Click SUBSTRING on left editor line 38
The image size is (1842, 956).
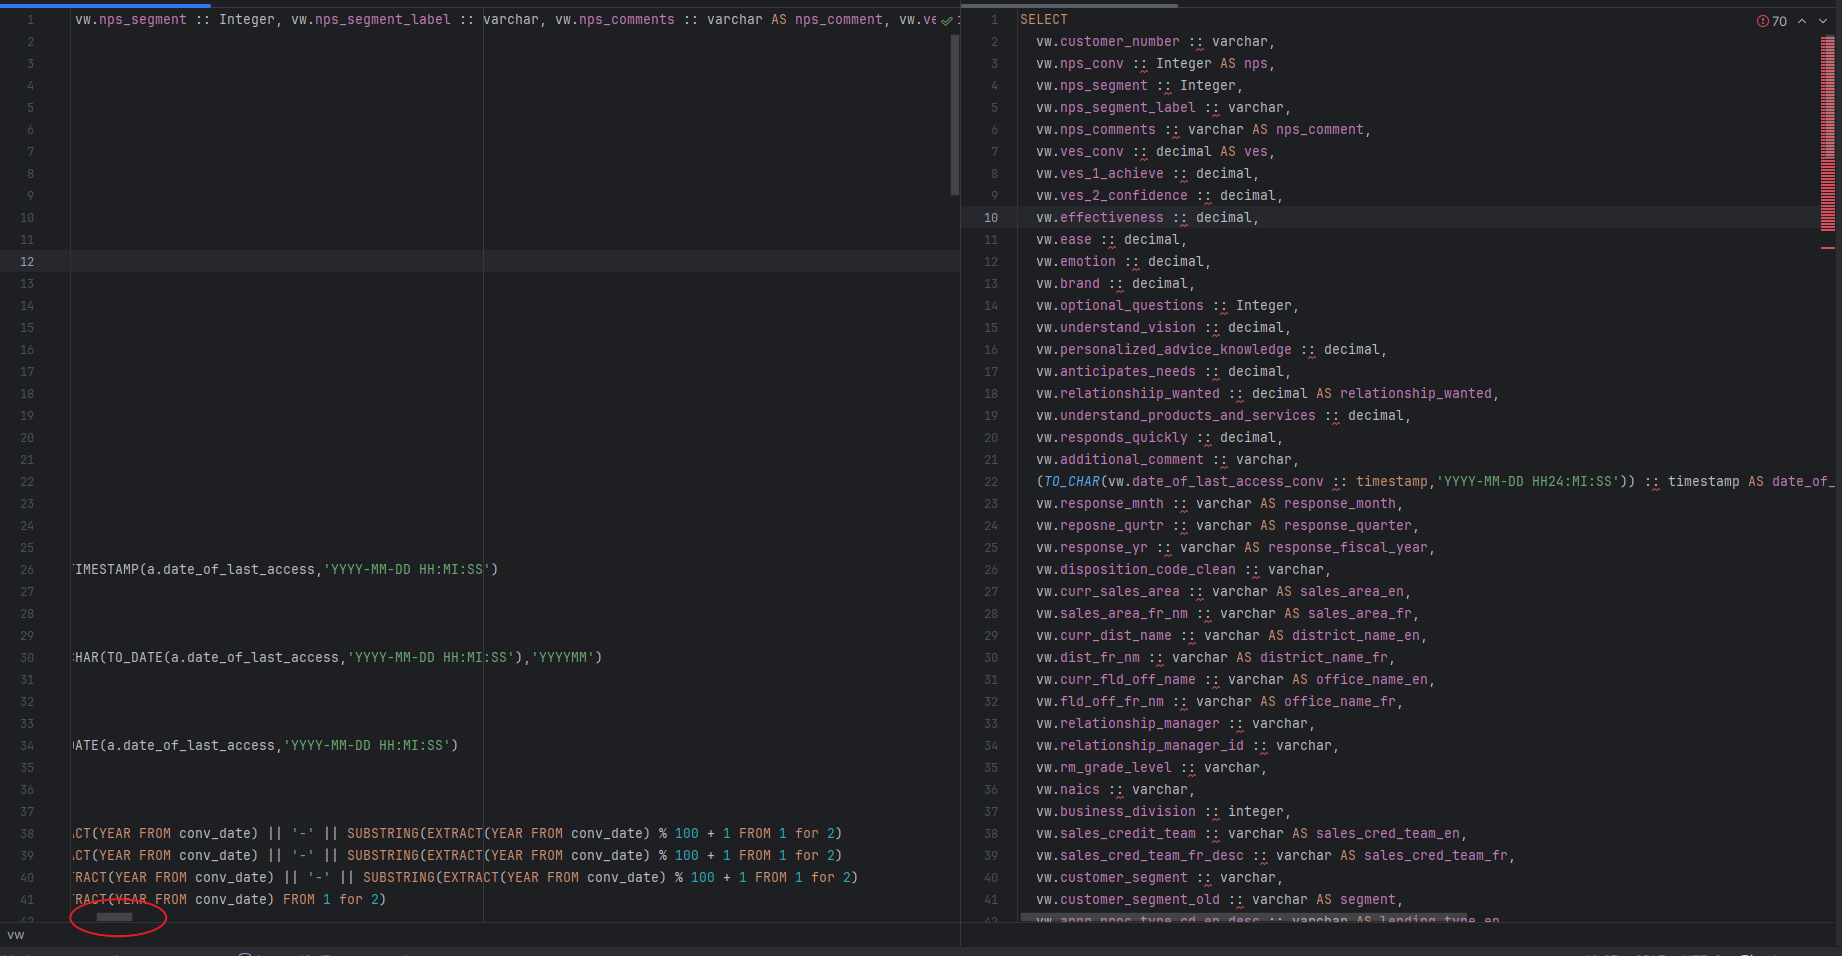(x=383, y=834)
